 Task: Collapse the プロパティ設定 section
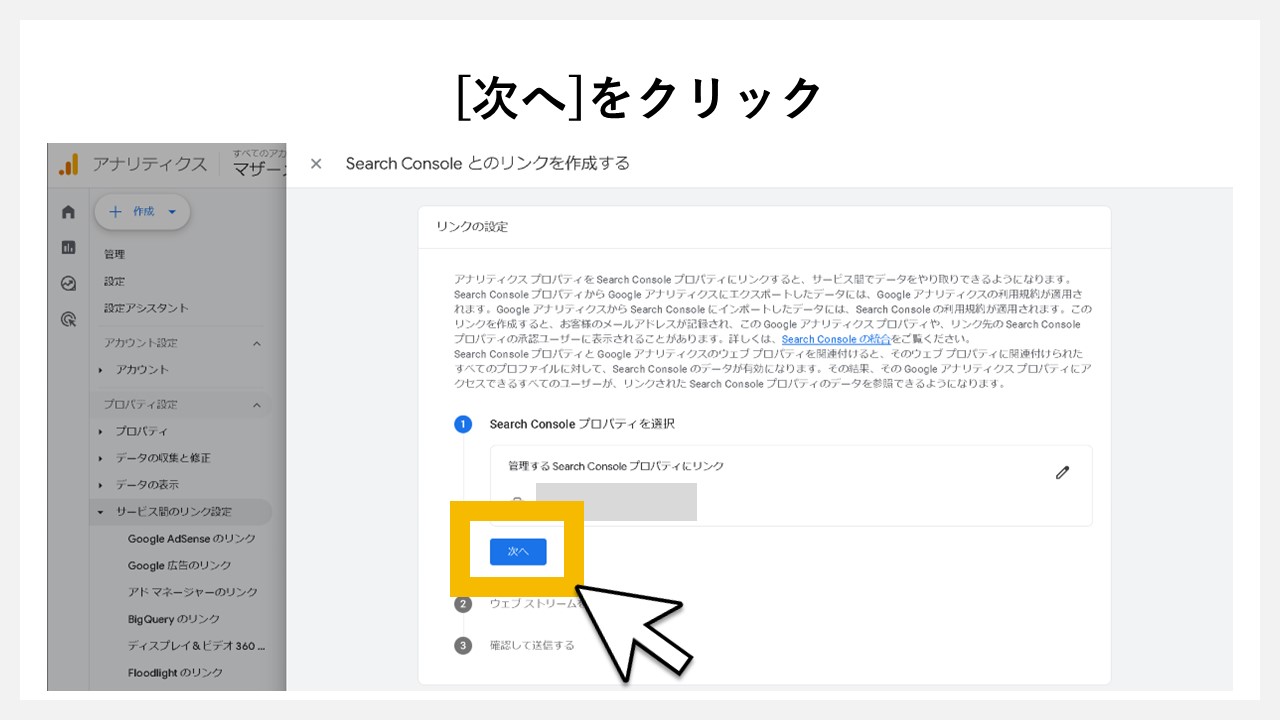[257, 404]
